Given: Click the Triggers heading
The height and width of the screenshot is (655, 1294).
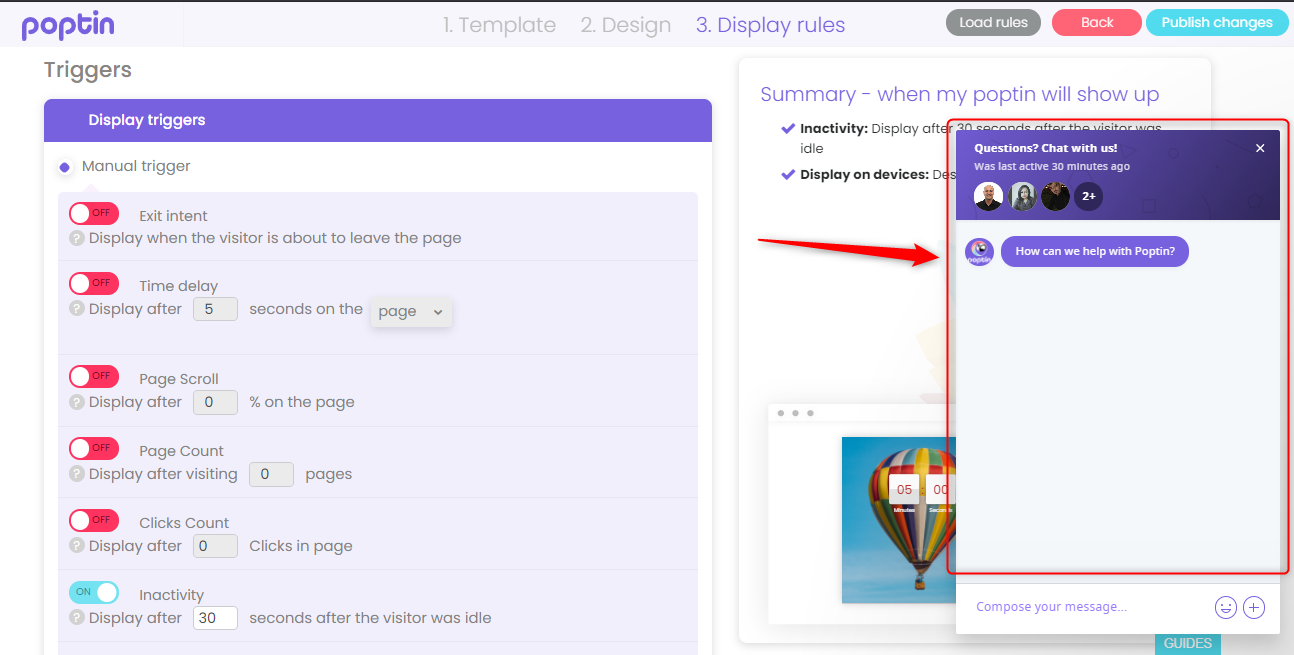Looking at the screenshot, I should (88, 70).
